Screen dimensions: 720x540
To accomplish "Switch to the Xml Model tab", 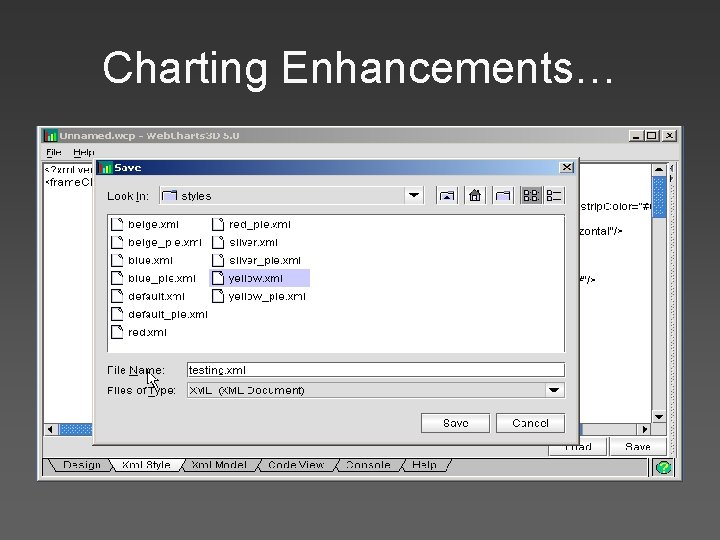I will pyautogui.click(x=219, y=465).
